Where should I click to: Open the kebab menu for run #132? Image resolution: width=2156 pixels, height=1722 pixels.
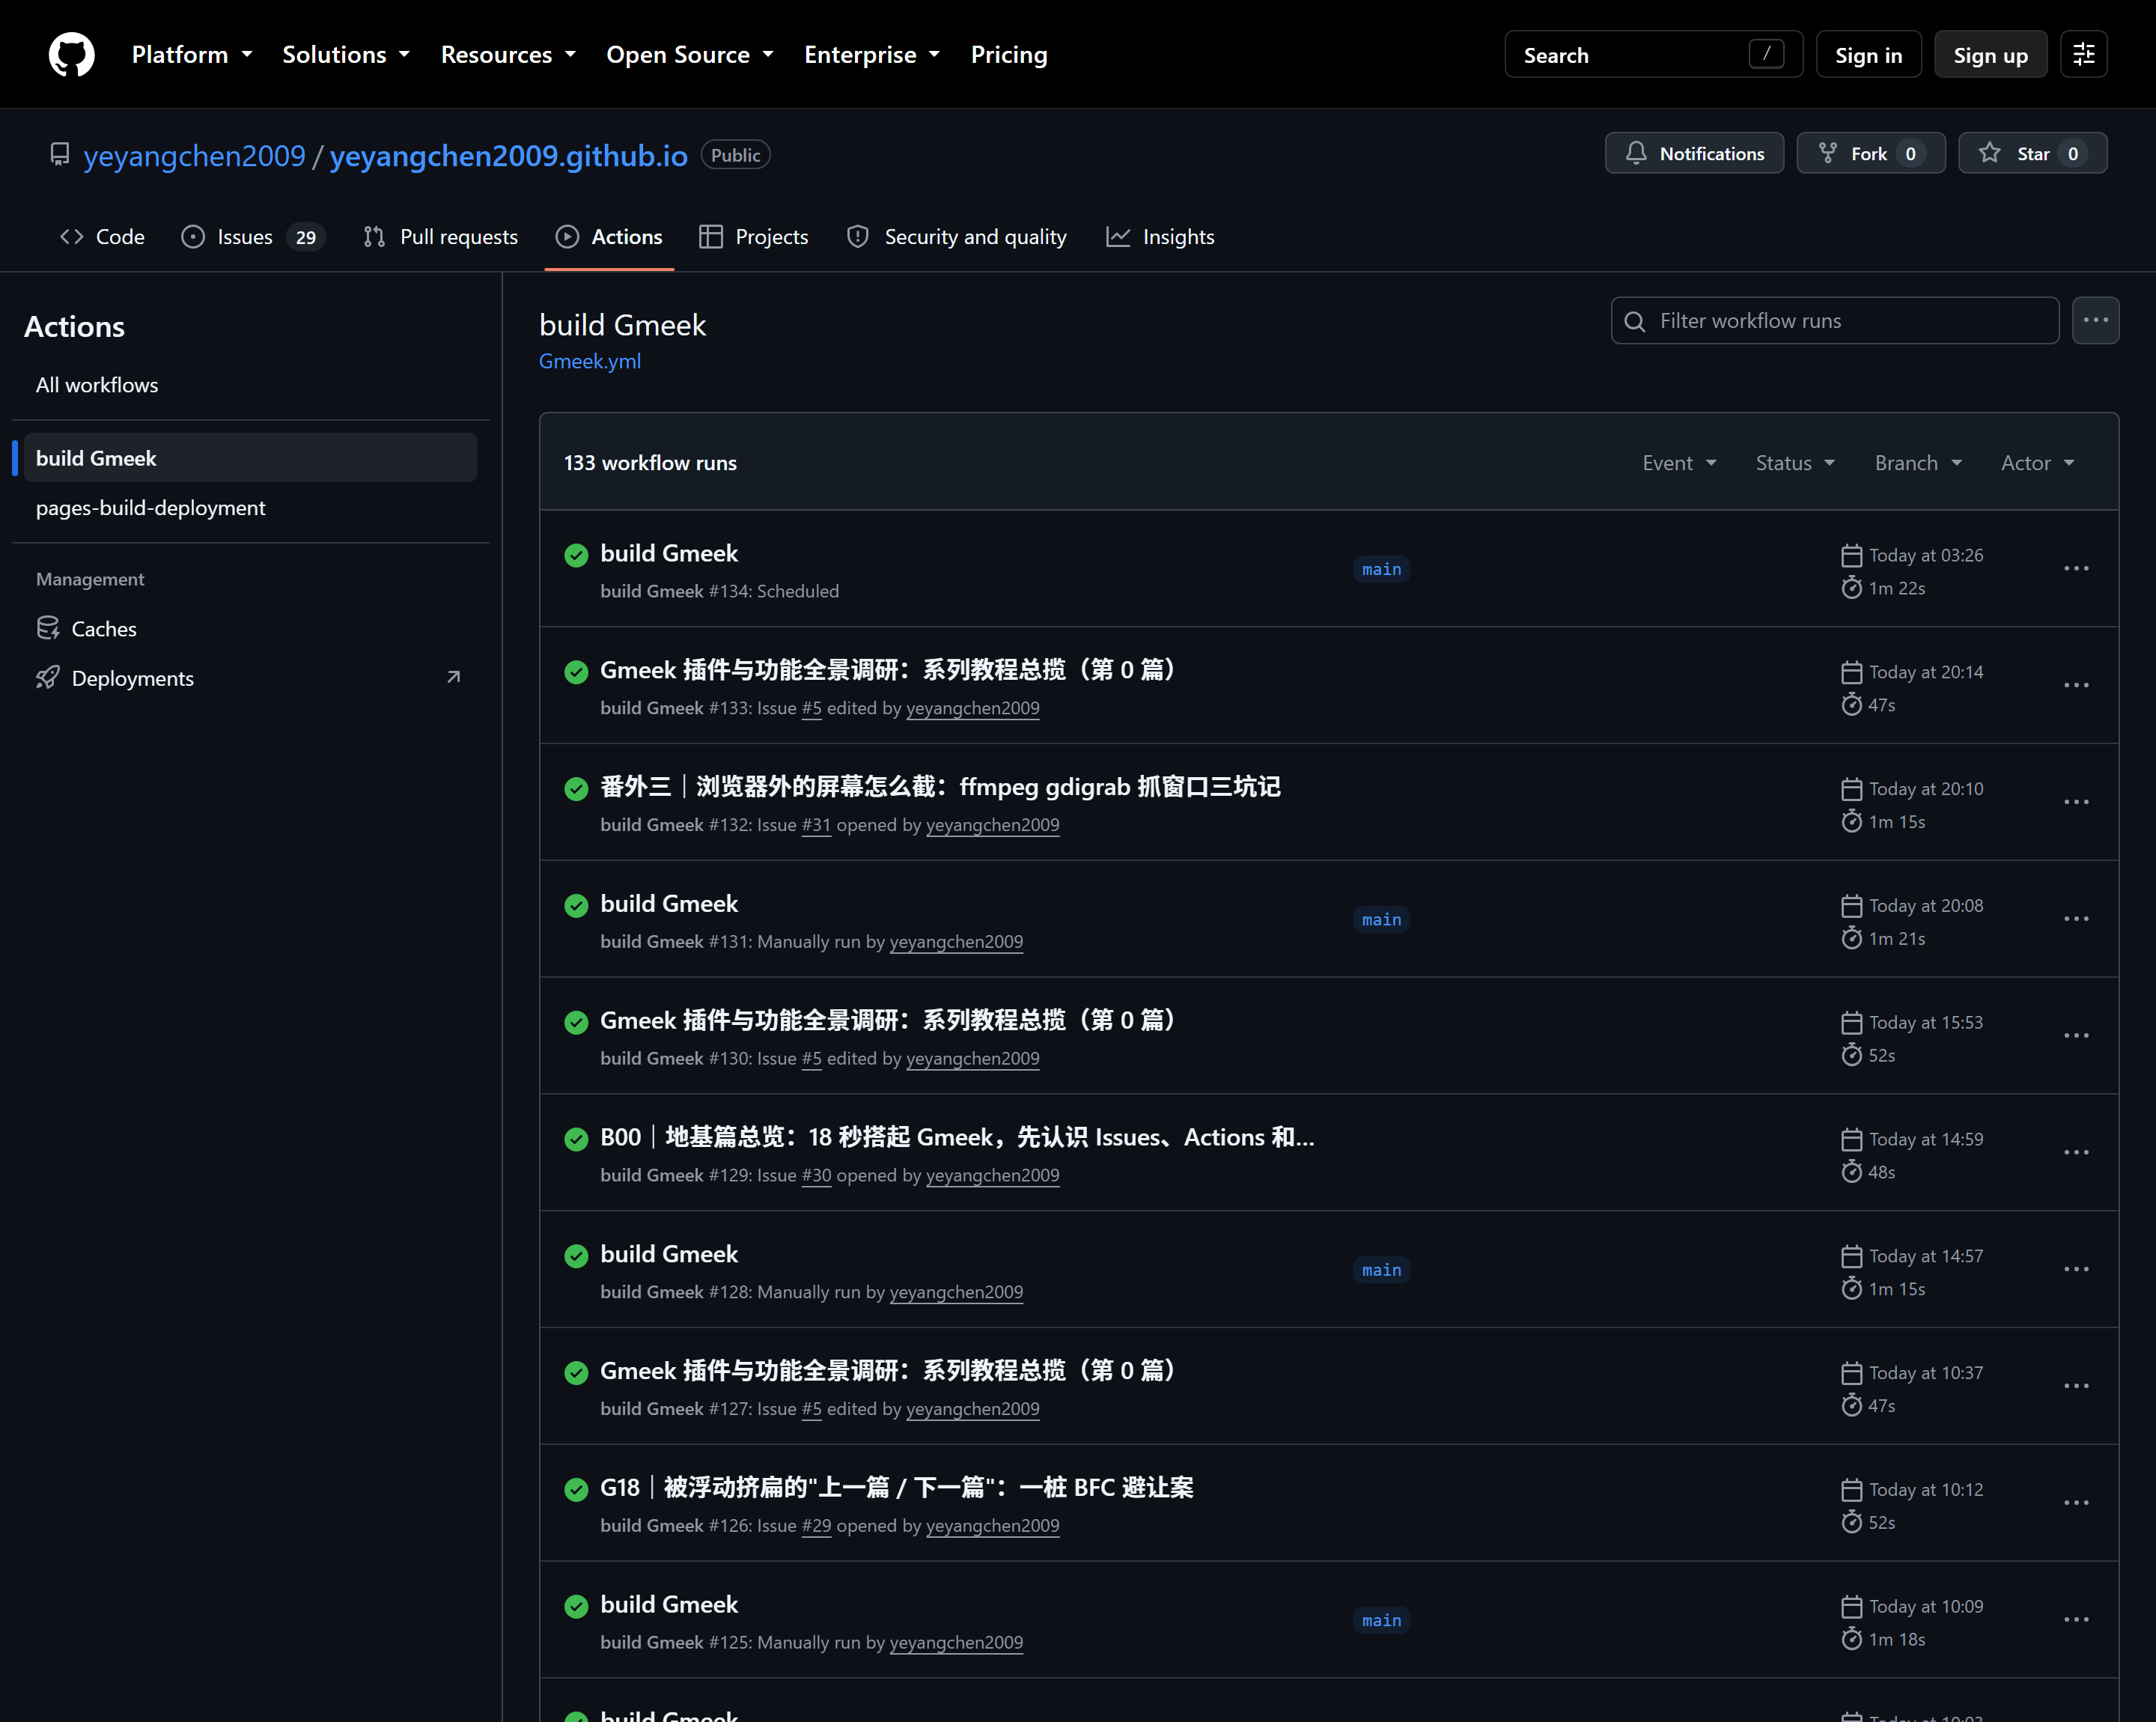[x=2076, y=802]
